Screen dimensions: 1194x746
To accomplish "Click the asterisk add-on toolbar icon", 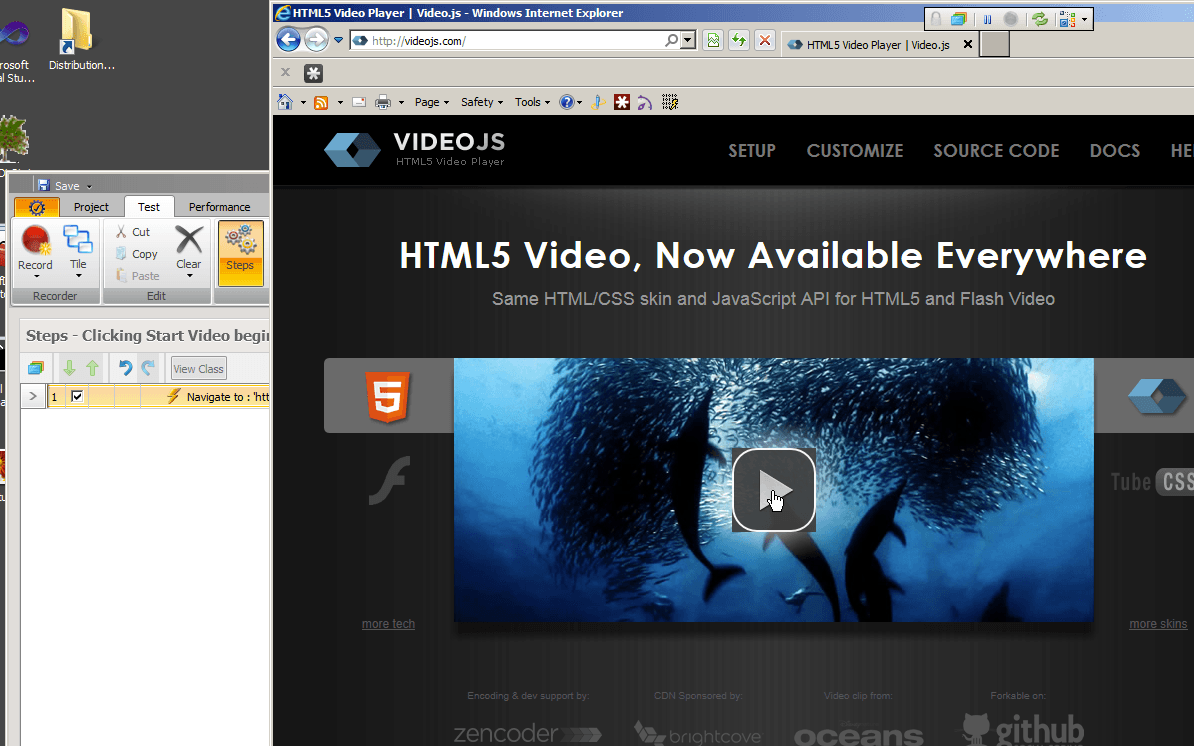I will coord(314,73).
